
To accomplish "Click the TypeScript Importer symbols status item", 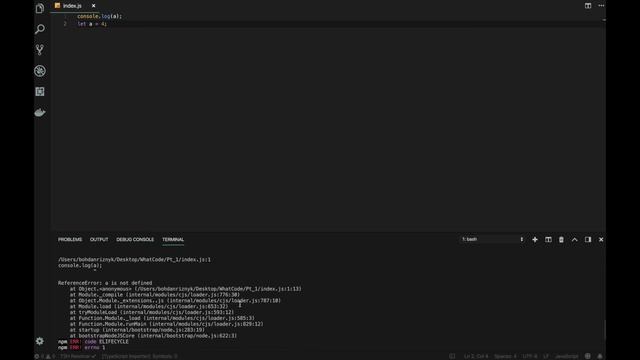I will (140, 356).
